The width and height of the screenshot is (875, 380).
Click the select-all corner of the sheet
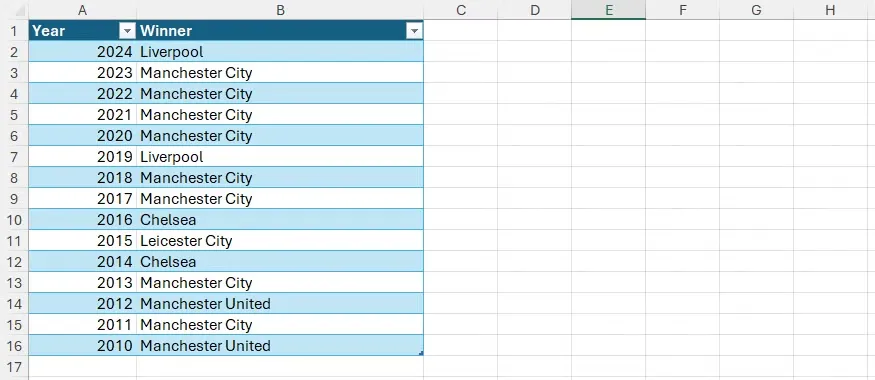click(x=14, y=10)
